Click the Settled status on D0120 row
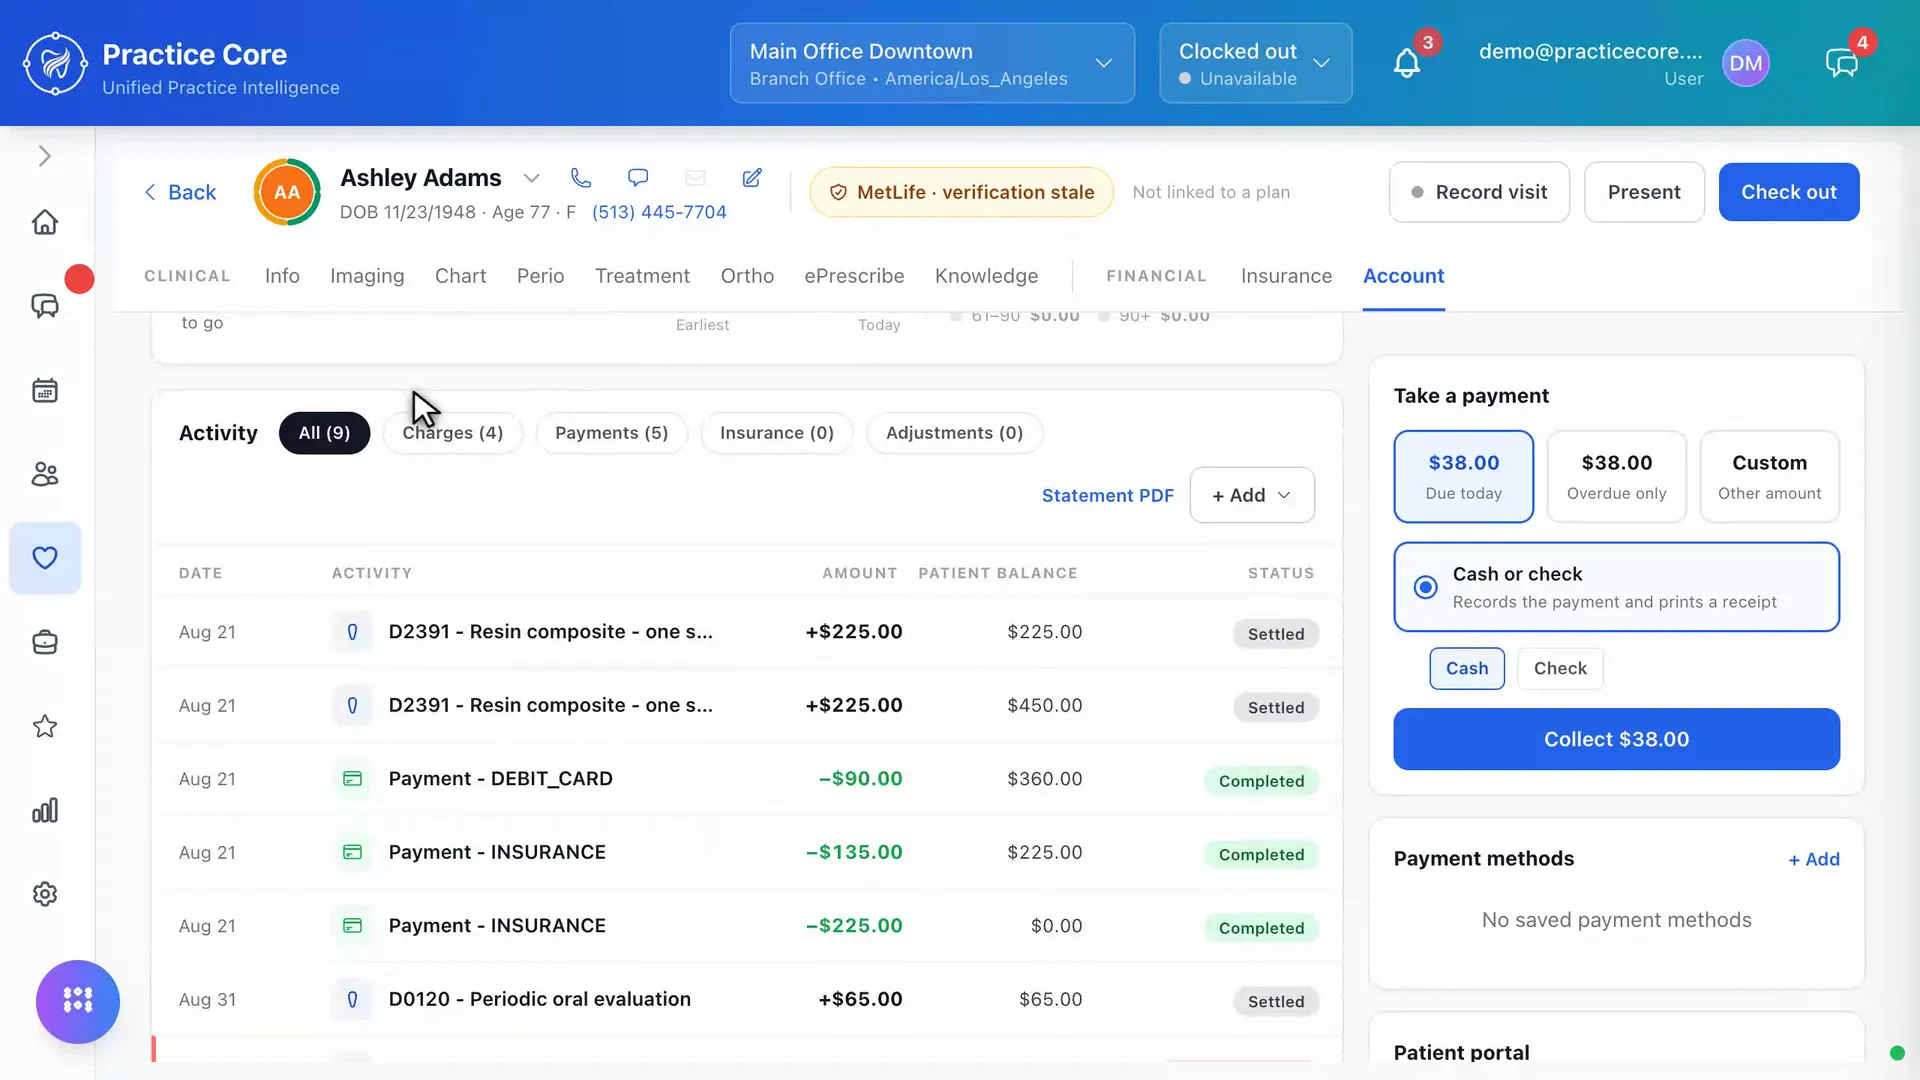 [1276, 1001]
